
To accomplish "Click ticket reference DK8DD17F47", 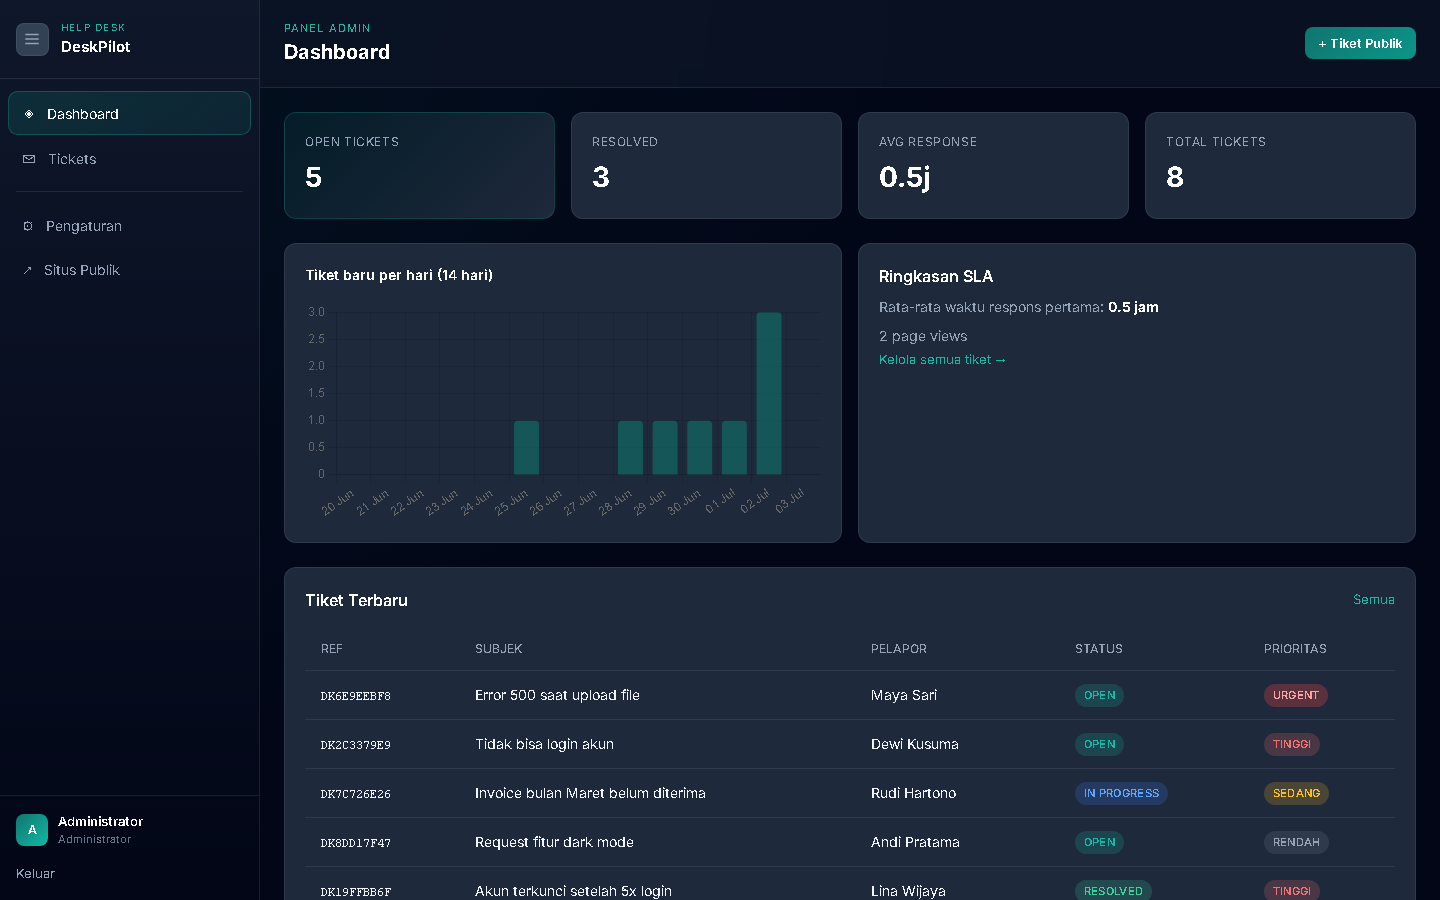I will point(355,843).
